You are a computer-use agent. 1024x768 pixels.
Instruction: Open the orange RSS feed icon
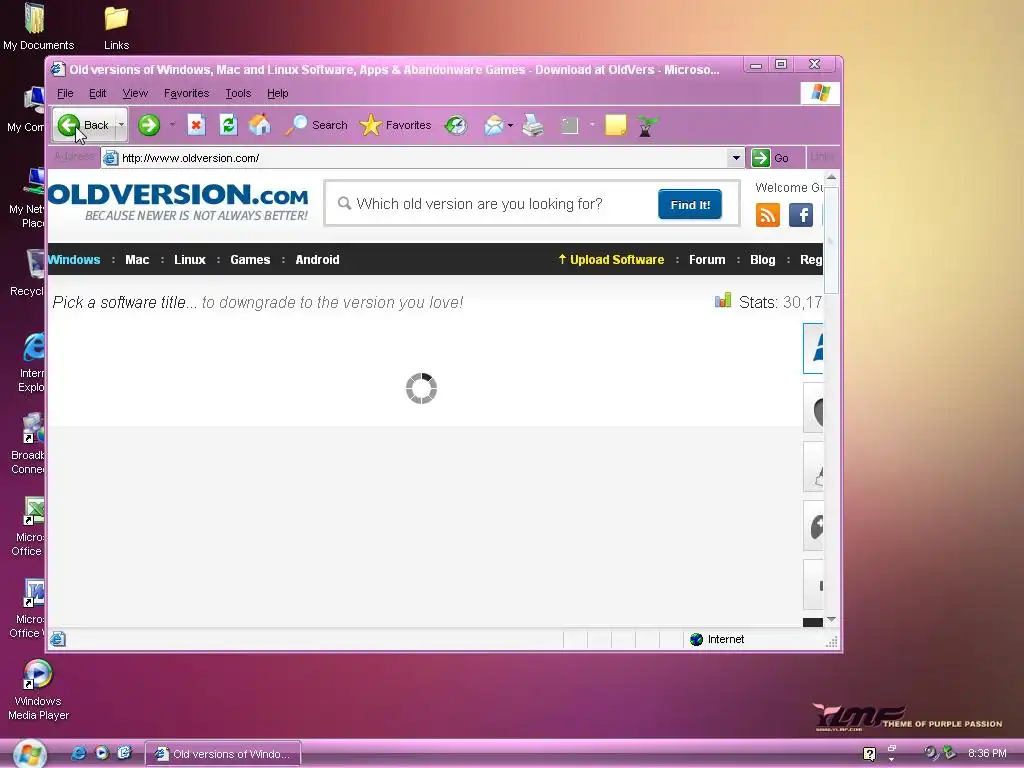(x=767, y=215)
